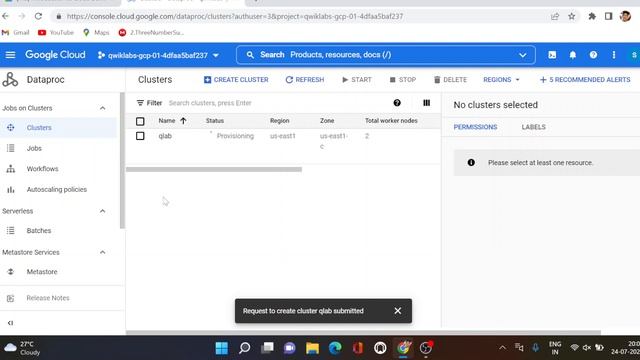Open File Explorer from the taskbar
Viewport: 640px width, 360px height.
312,348
